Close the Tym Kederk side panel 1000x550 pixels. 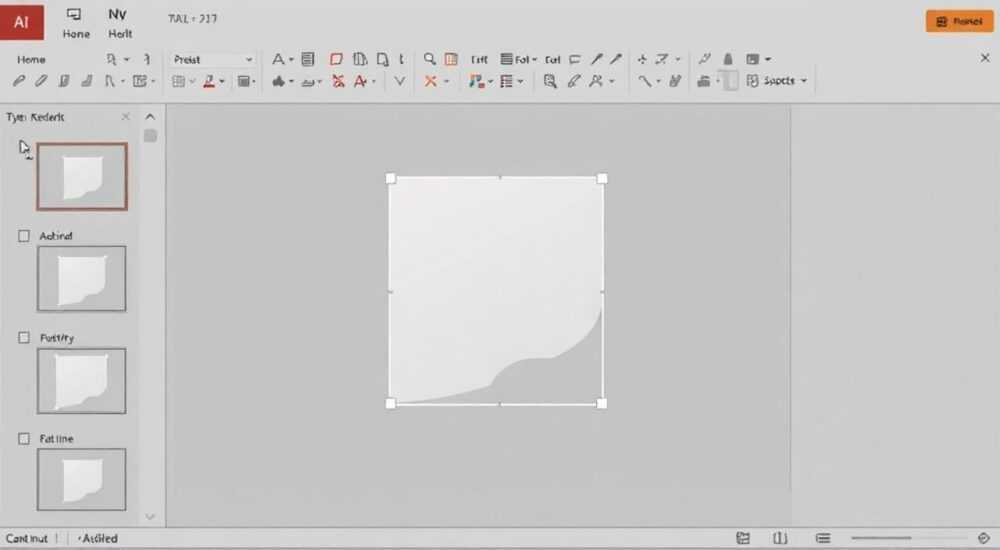[126, 117]
